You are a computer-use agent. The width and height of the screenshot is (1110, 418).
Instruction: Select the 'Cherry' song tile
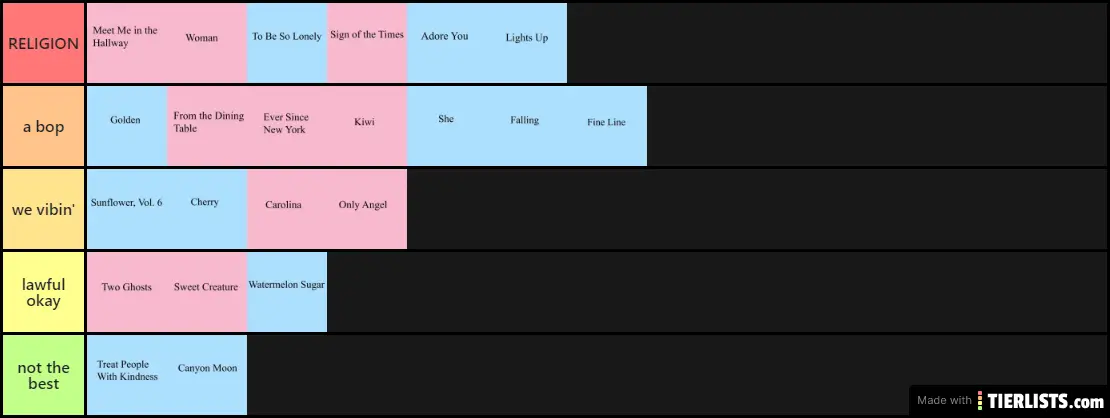(x=207, y=209)
